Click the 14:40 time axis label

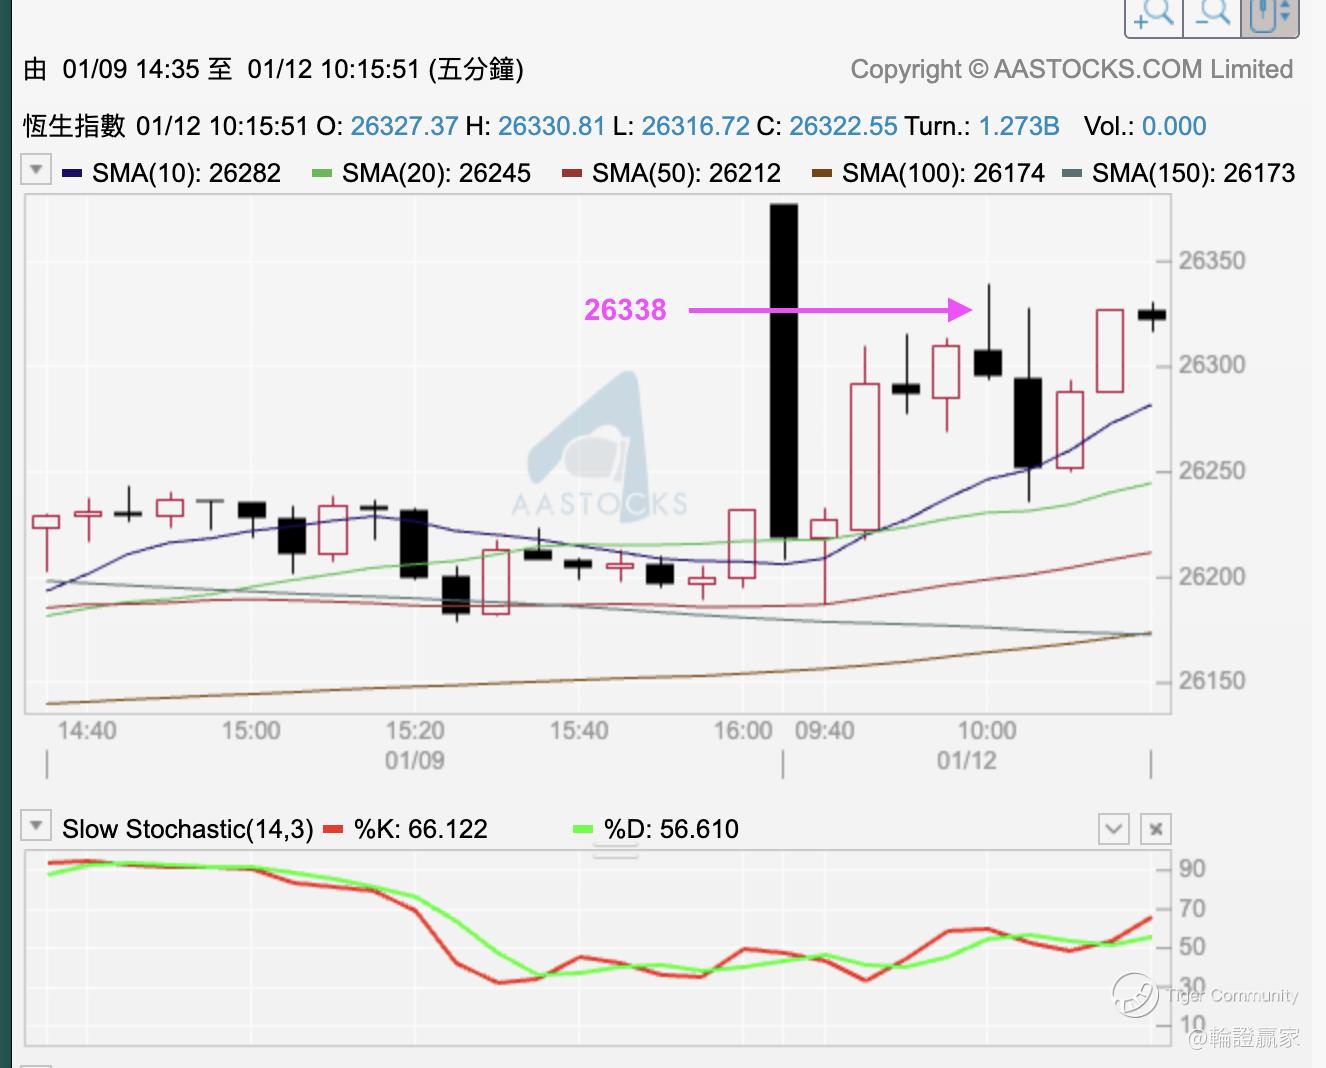pyautogui.click(x=87, y=730)
